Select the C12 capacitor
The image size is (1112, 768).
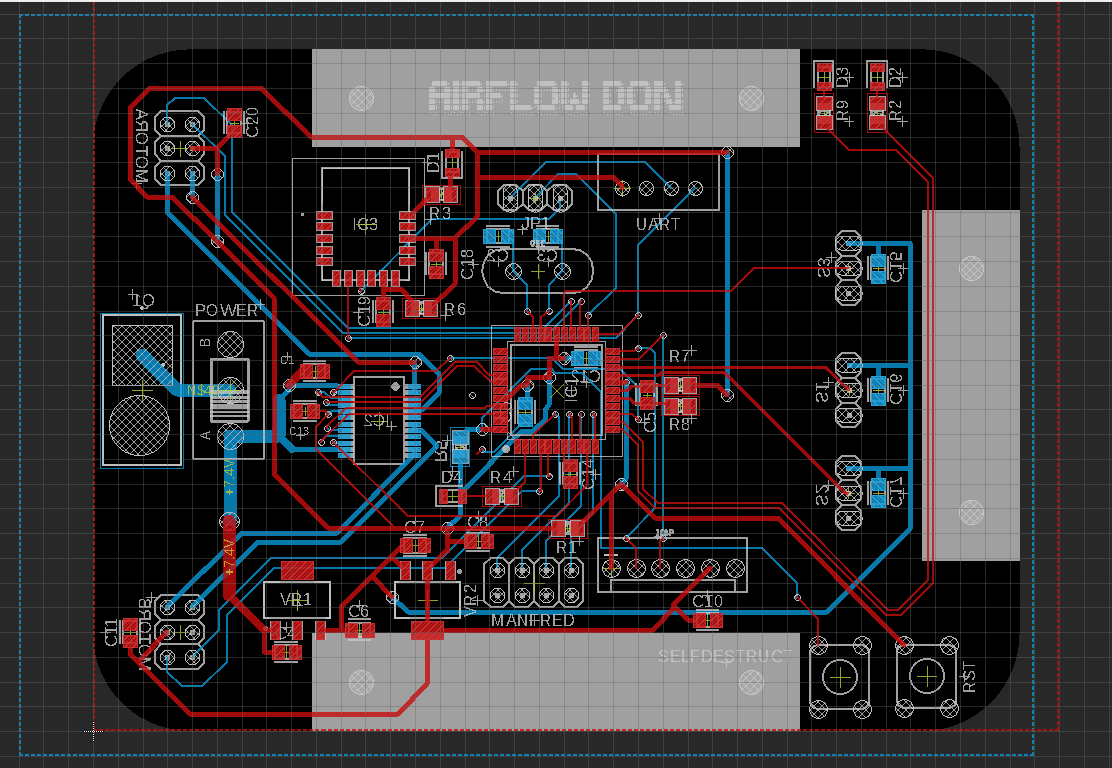pos(878,269)
